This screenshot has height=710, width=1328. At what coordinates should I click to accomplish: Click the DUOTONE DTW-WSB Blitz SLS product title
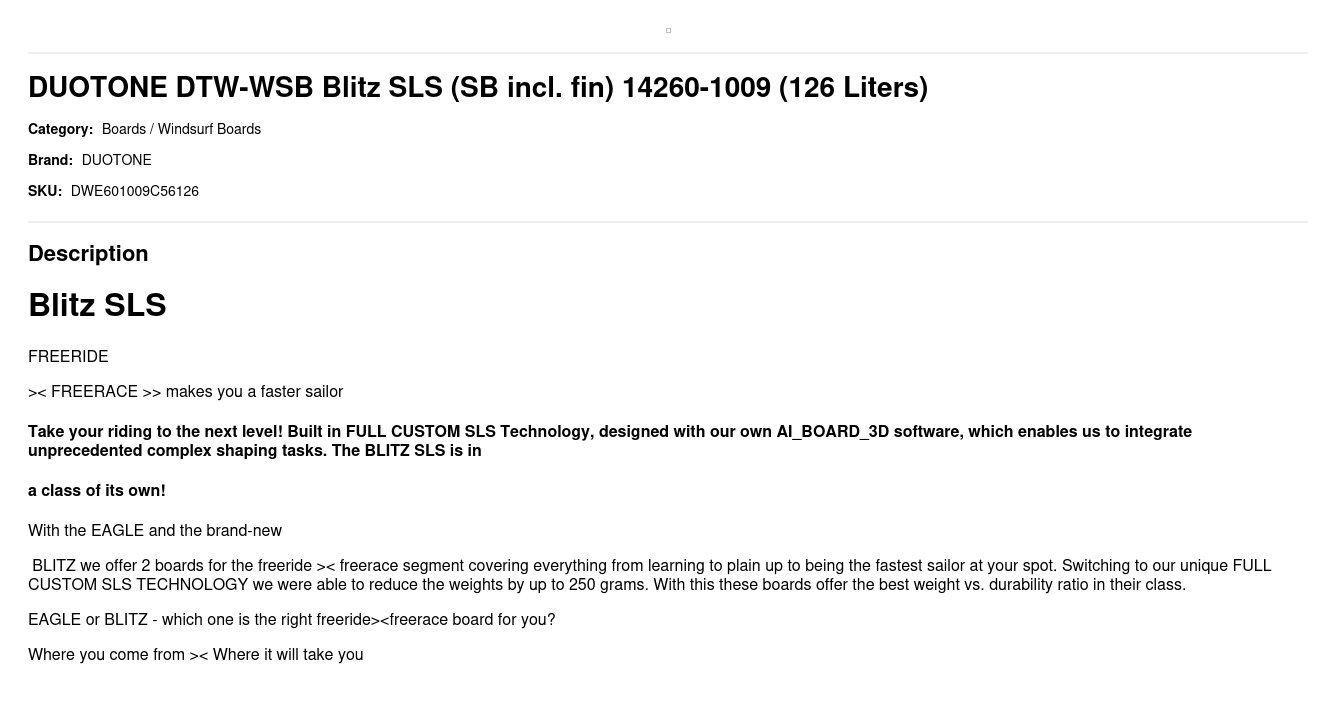tap(477, 88)
